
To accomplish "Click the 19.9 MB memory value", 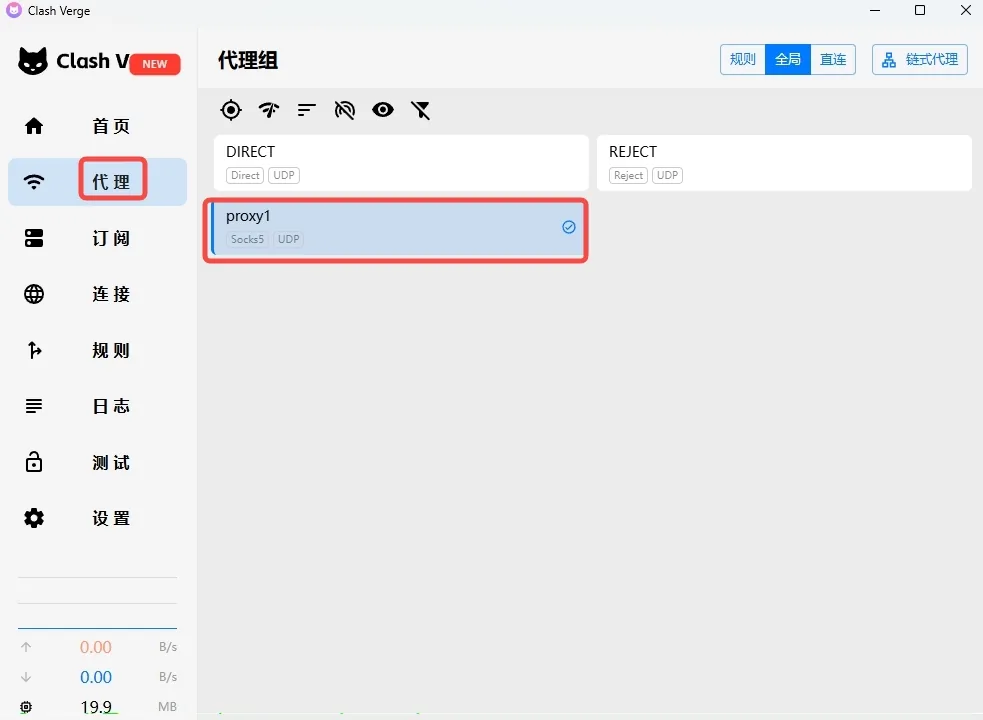I will pyautogui.click(x=96, y=707).
